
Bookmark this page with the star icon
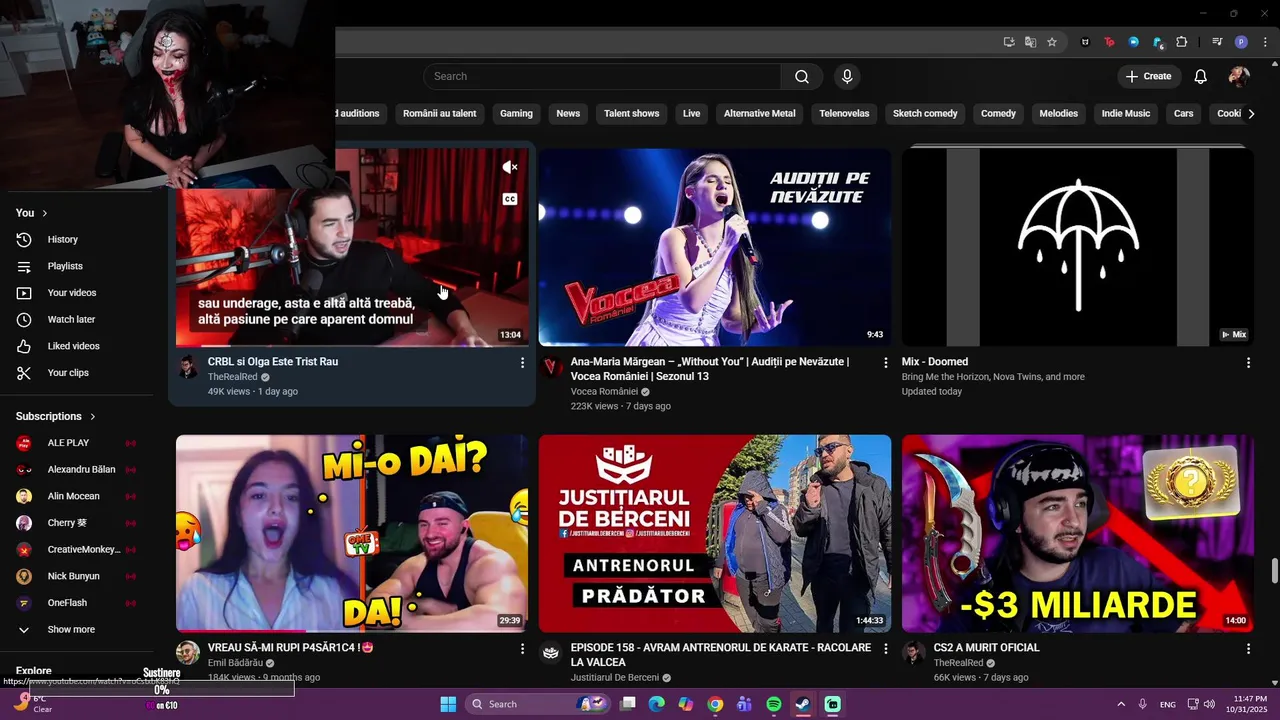tap(1052, 42)
